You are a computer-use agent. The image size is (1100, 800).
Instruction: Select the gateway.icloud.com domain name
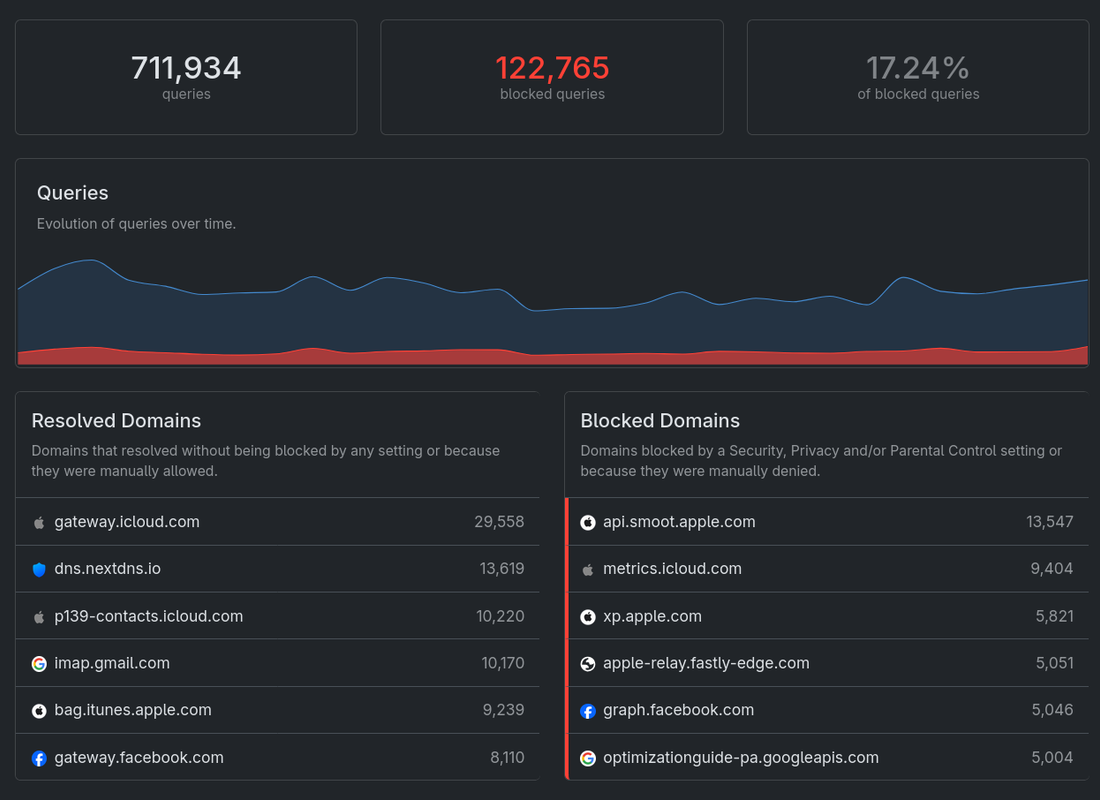(127, 522)
